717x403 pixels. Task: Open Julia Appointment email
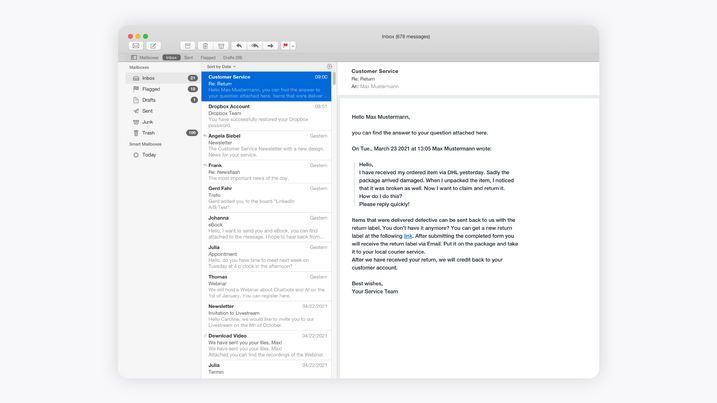click(x=267, y=257)
